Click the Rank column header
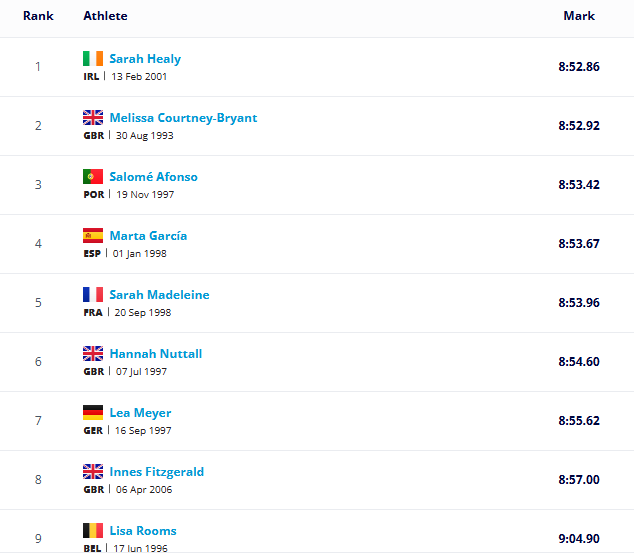 (38, 16)
